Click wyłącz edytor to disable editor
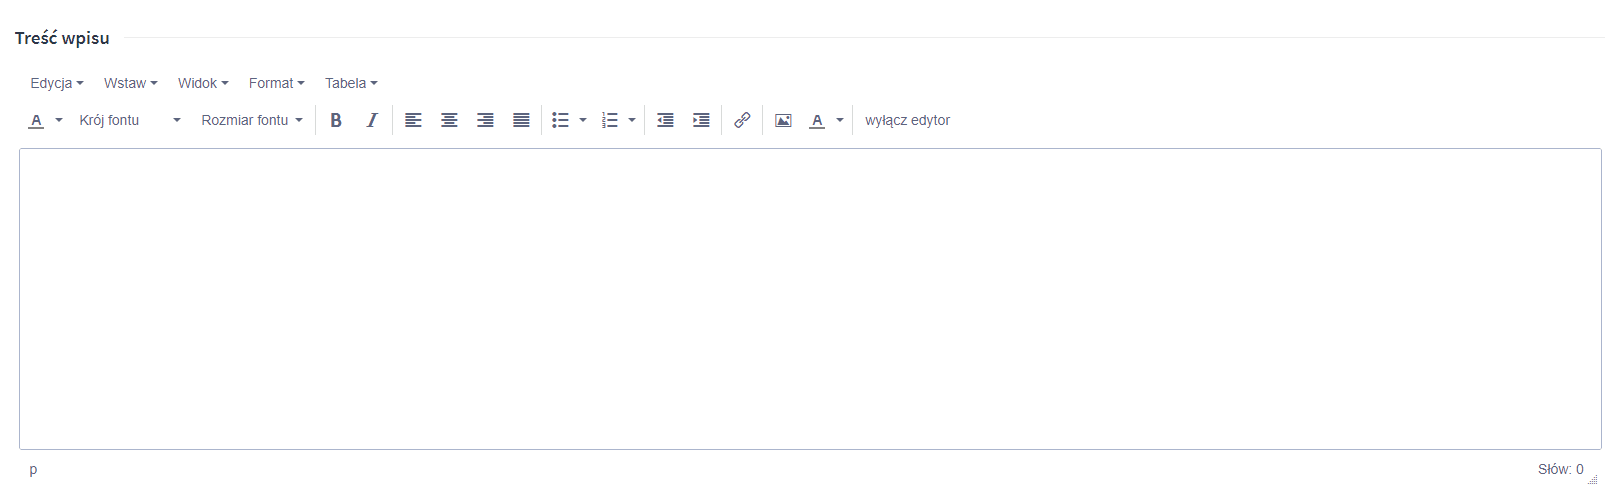The height and width of the screenshot is (504, 1618). (x=908, y=120)
